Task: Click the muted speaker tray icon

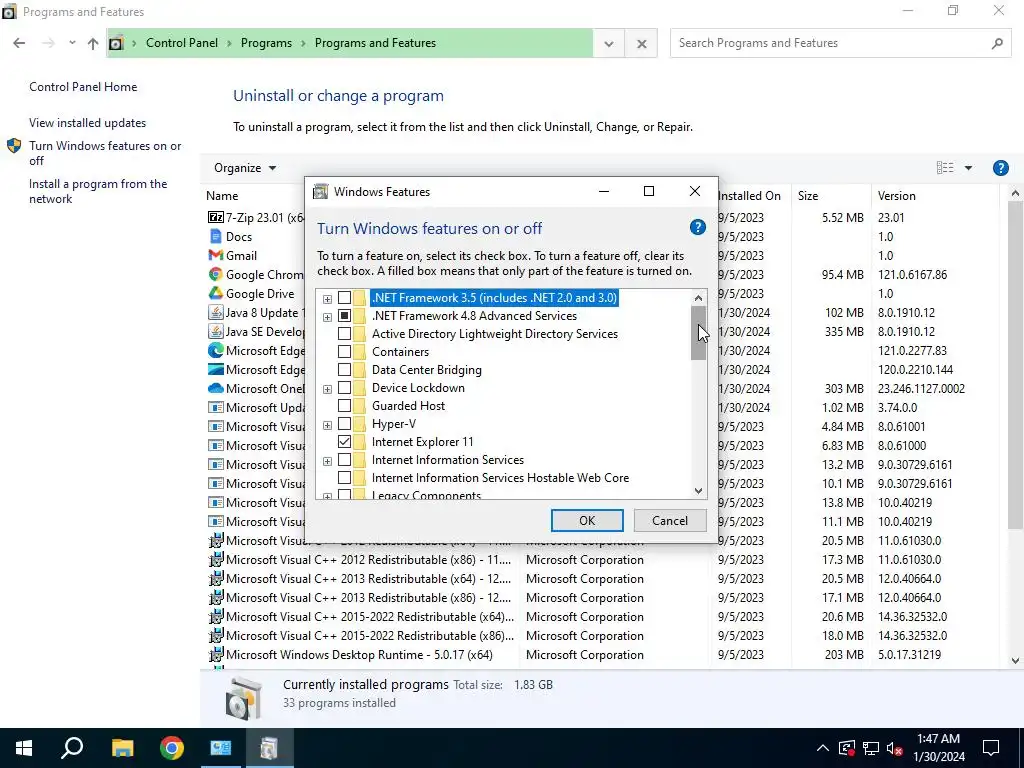Action: 895,748
